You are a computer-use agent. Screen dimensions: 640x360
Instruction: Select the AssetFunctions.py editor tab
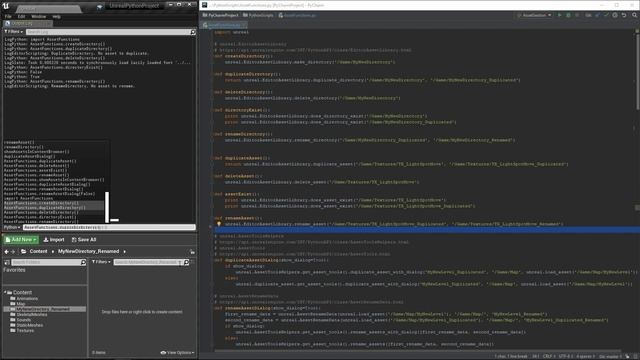224,25
